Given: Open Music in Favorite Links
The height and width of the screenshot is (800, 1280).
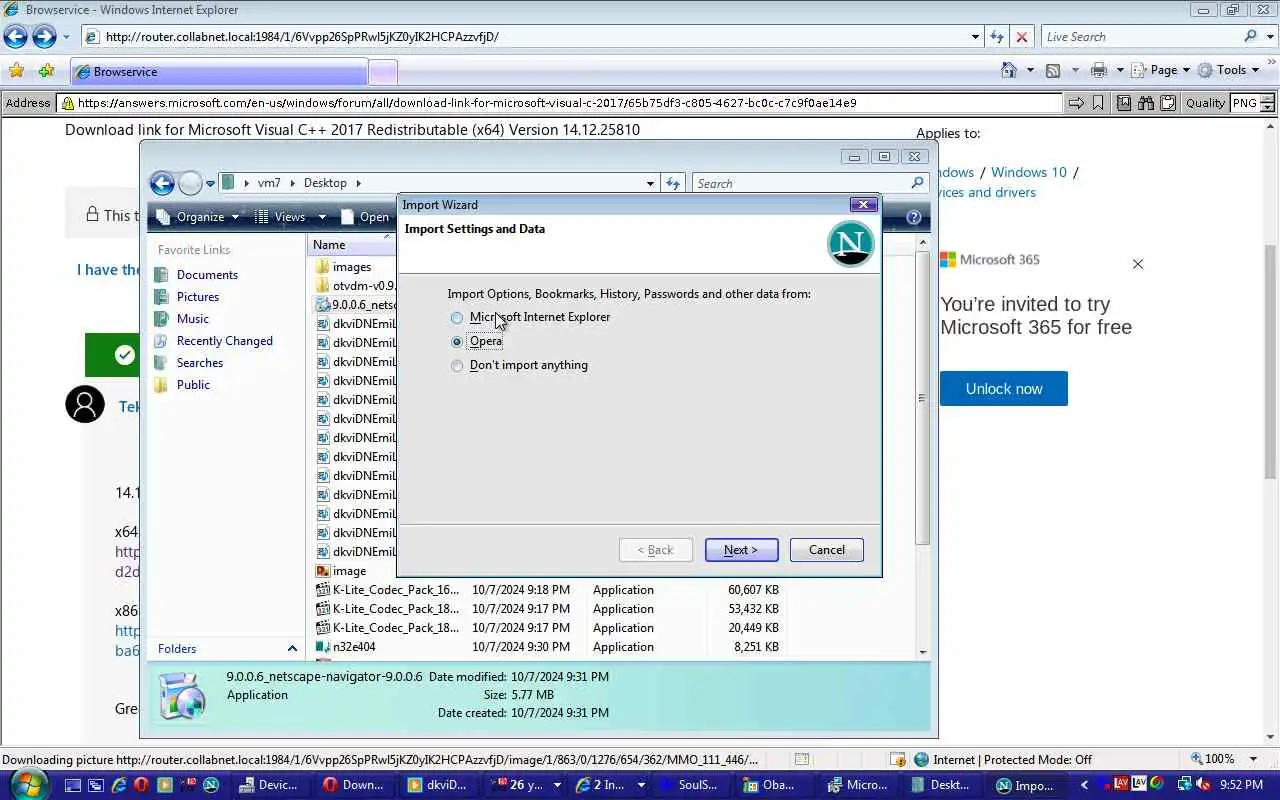Looking at the screenshot, I should (x=192, y=319).
